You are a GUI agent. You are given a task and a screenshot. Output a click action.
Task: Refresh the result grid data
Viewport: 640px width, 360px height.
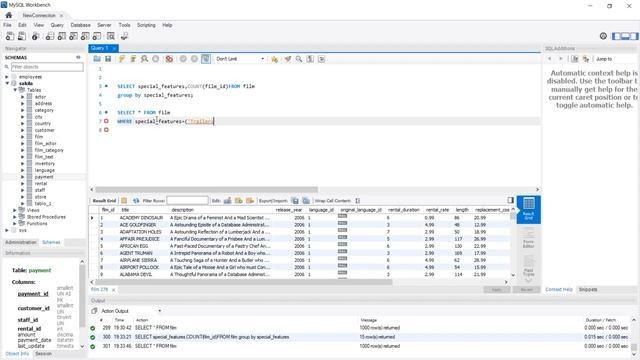pyautogui.click(x=136, y=201)
